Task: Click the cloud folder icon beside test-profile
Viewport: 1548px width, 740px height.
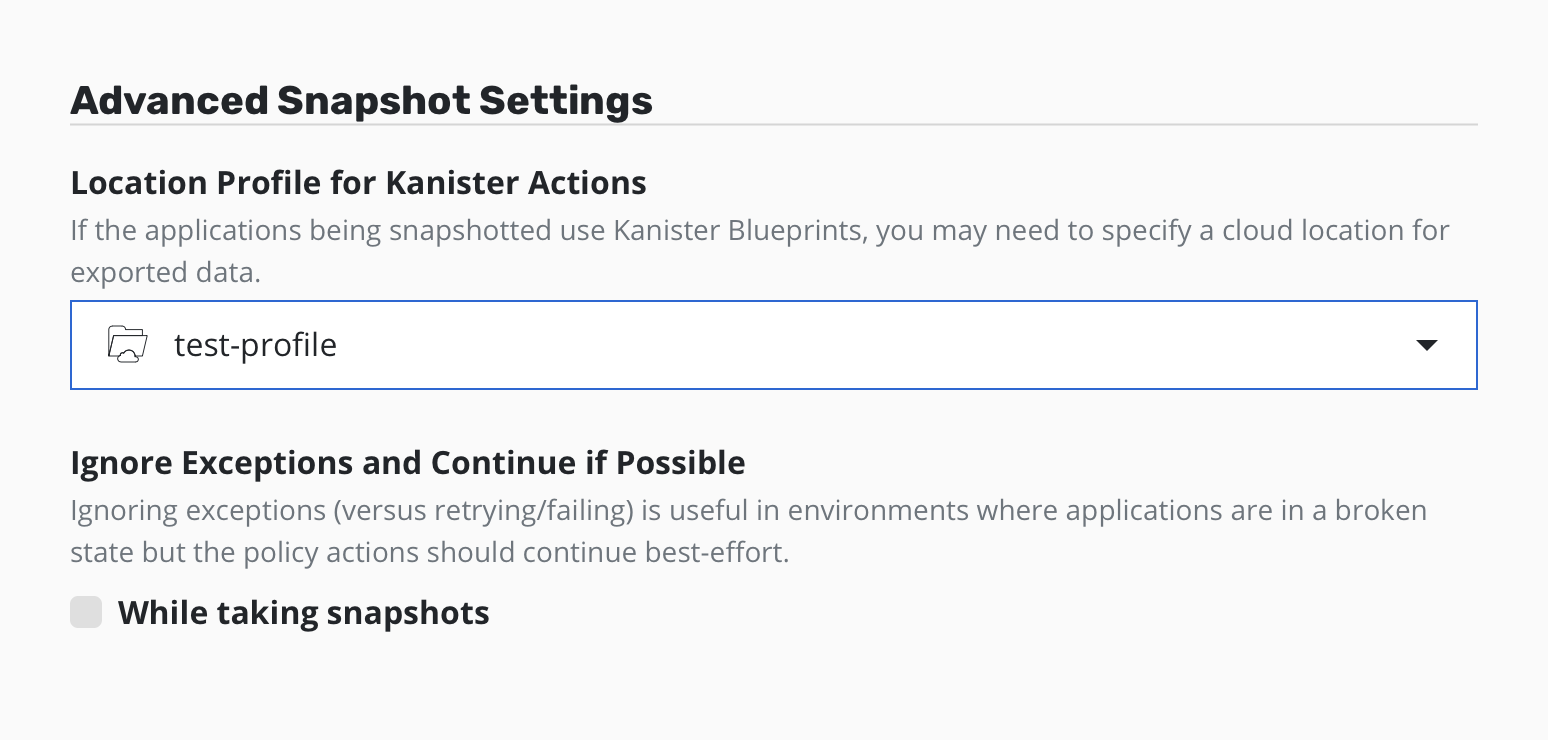Action: click(x=127, y=345)
